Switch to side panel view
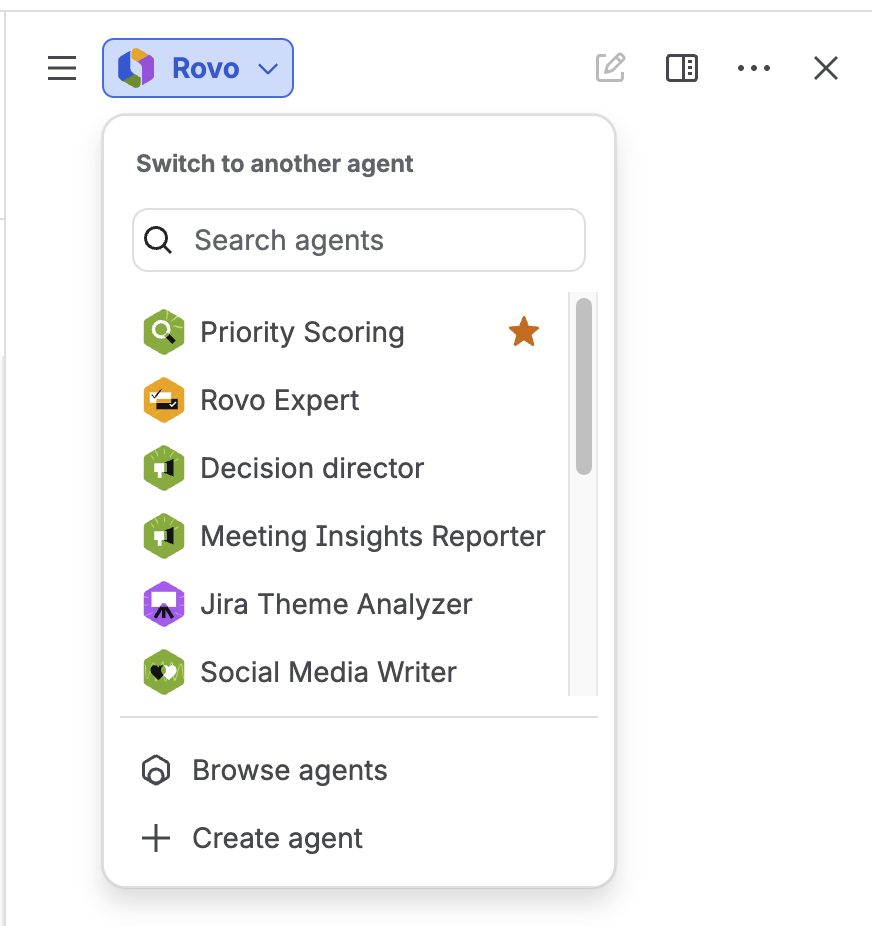Viewport: 872px width, 926px height. coord(682,68)
